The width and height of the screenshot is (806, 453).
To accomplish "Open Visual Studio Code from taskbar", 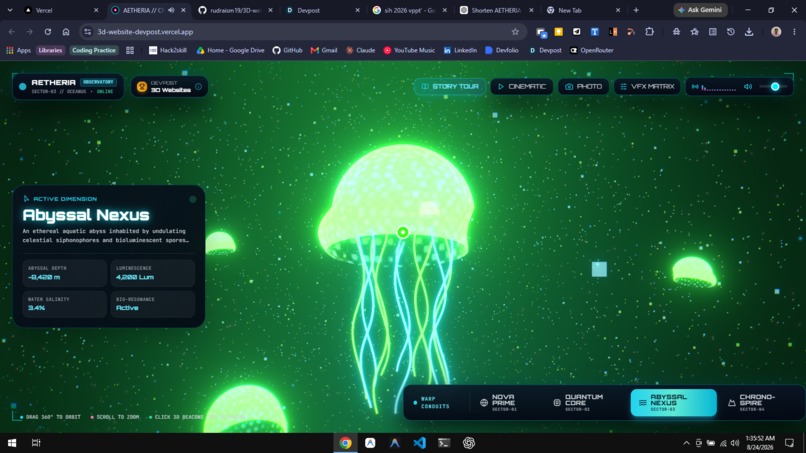I will [419, 443].
